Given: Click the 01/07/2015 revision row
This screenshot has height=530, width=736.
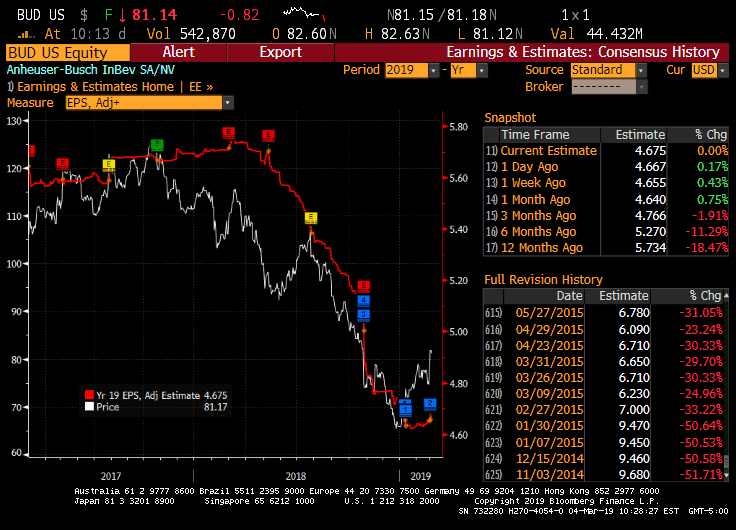Looking at the screenshot, I should [604, 442].
